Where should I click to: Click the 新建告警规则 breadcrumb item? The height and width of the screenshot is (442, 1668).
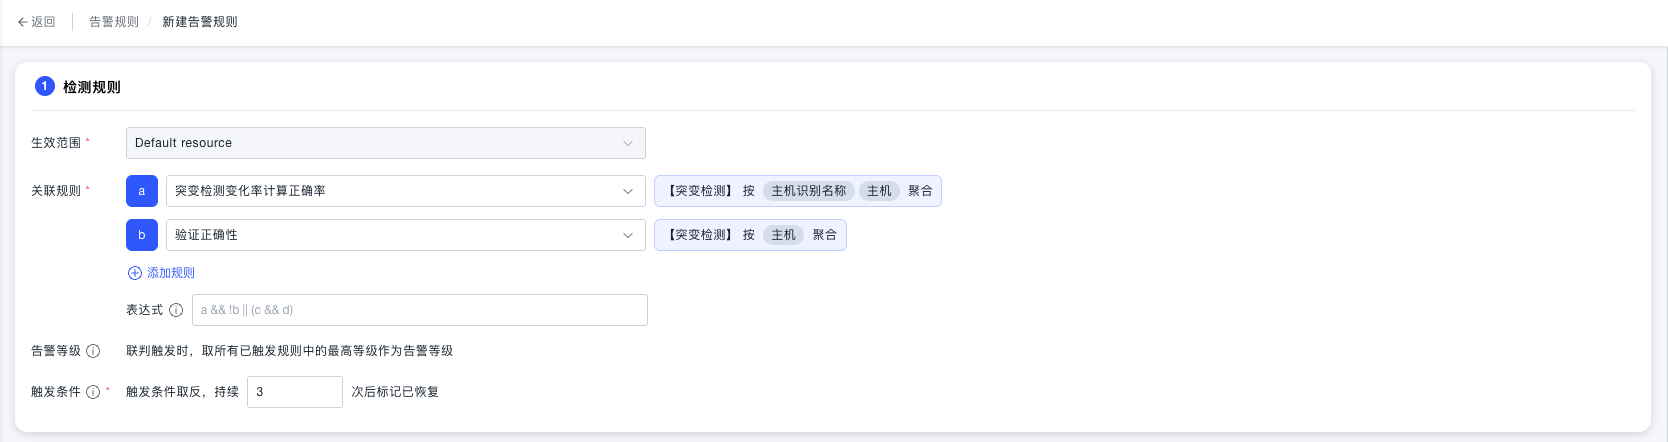[x=200, y=22]
